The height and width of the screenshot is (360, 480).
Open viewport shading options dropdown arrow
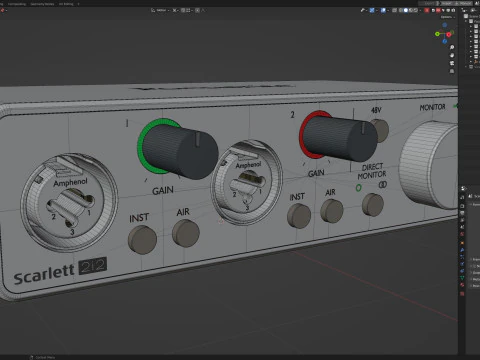[420, 10]
